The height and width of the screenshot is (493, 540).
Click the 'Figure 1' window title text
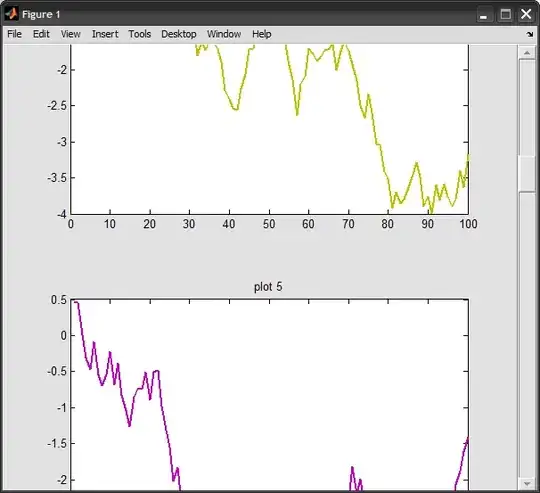tap(41, 14)
